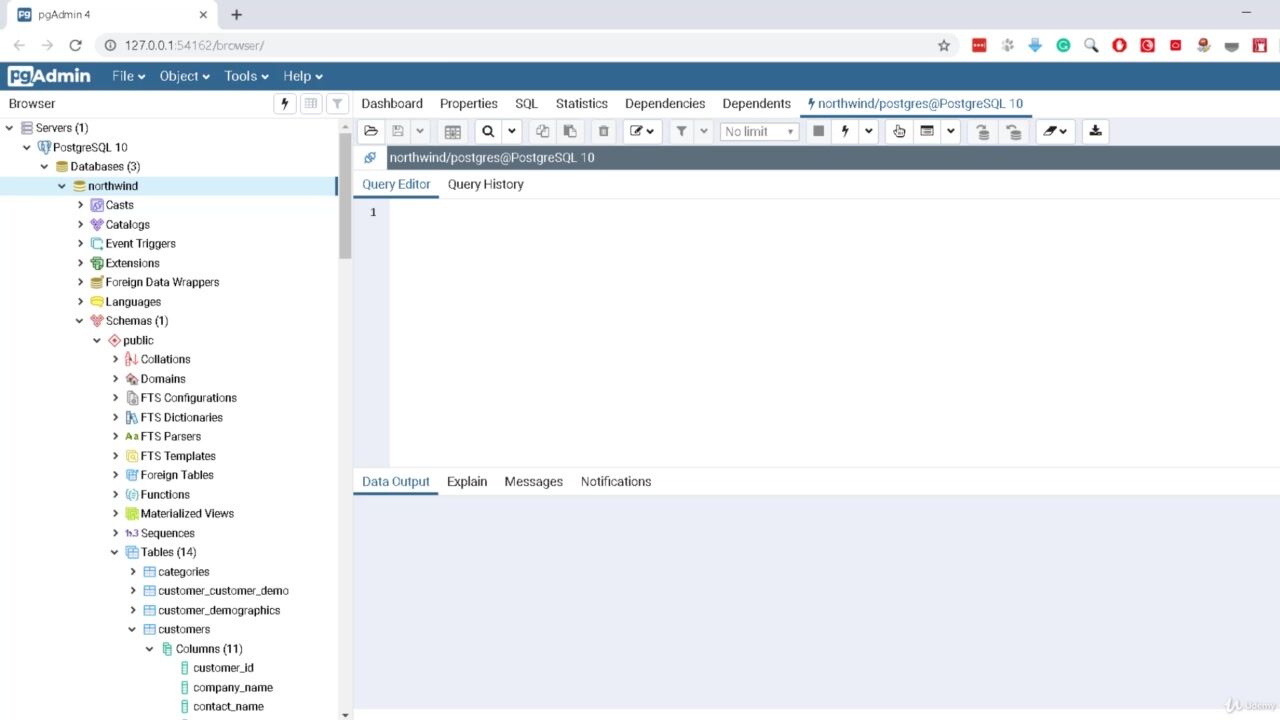Switch to the Messages tab

[534, 481]
